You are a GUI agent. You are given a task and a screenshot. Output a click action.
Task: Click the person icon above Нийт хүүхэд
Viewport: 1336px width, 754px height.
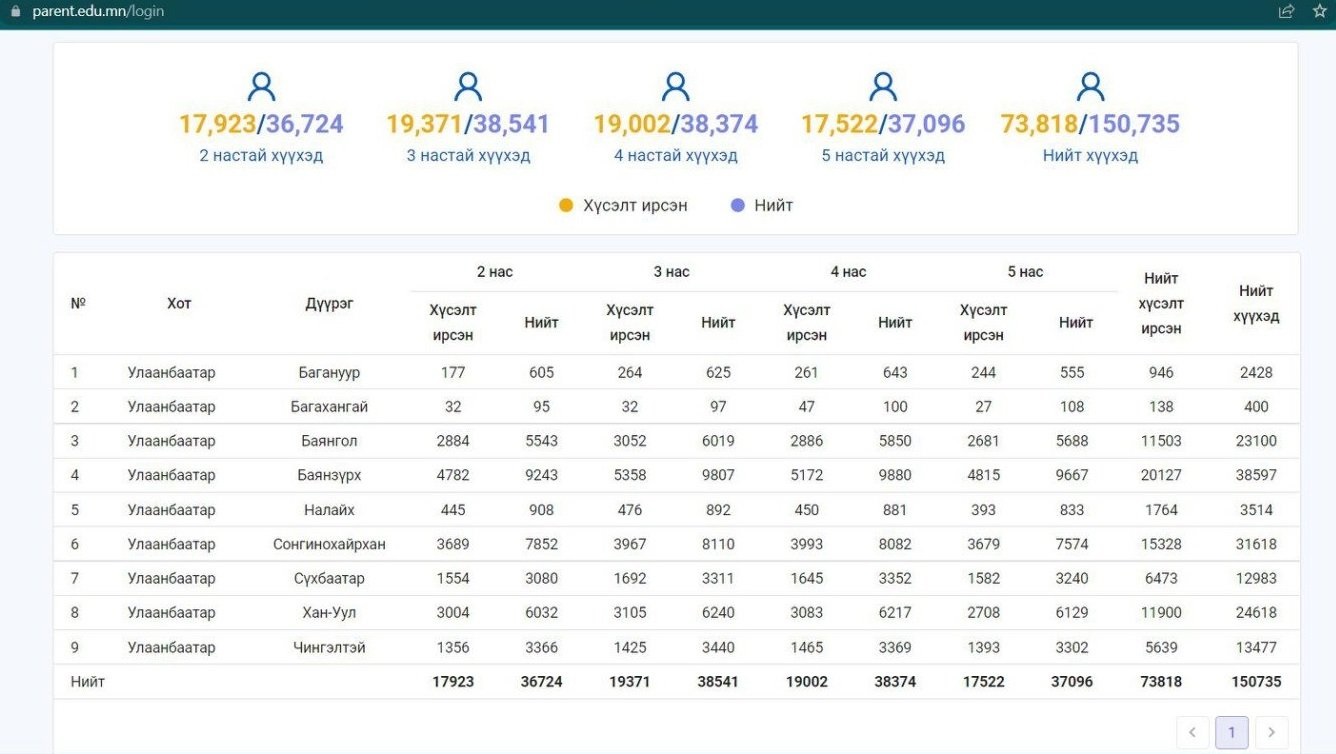click(1090, 87)
